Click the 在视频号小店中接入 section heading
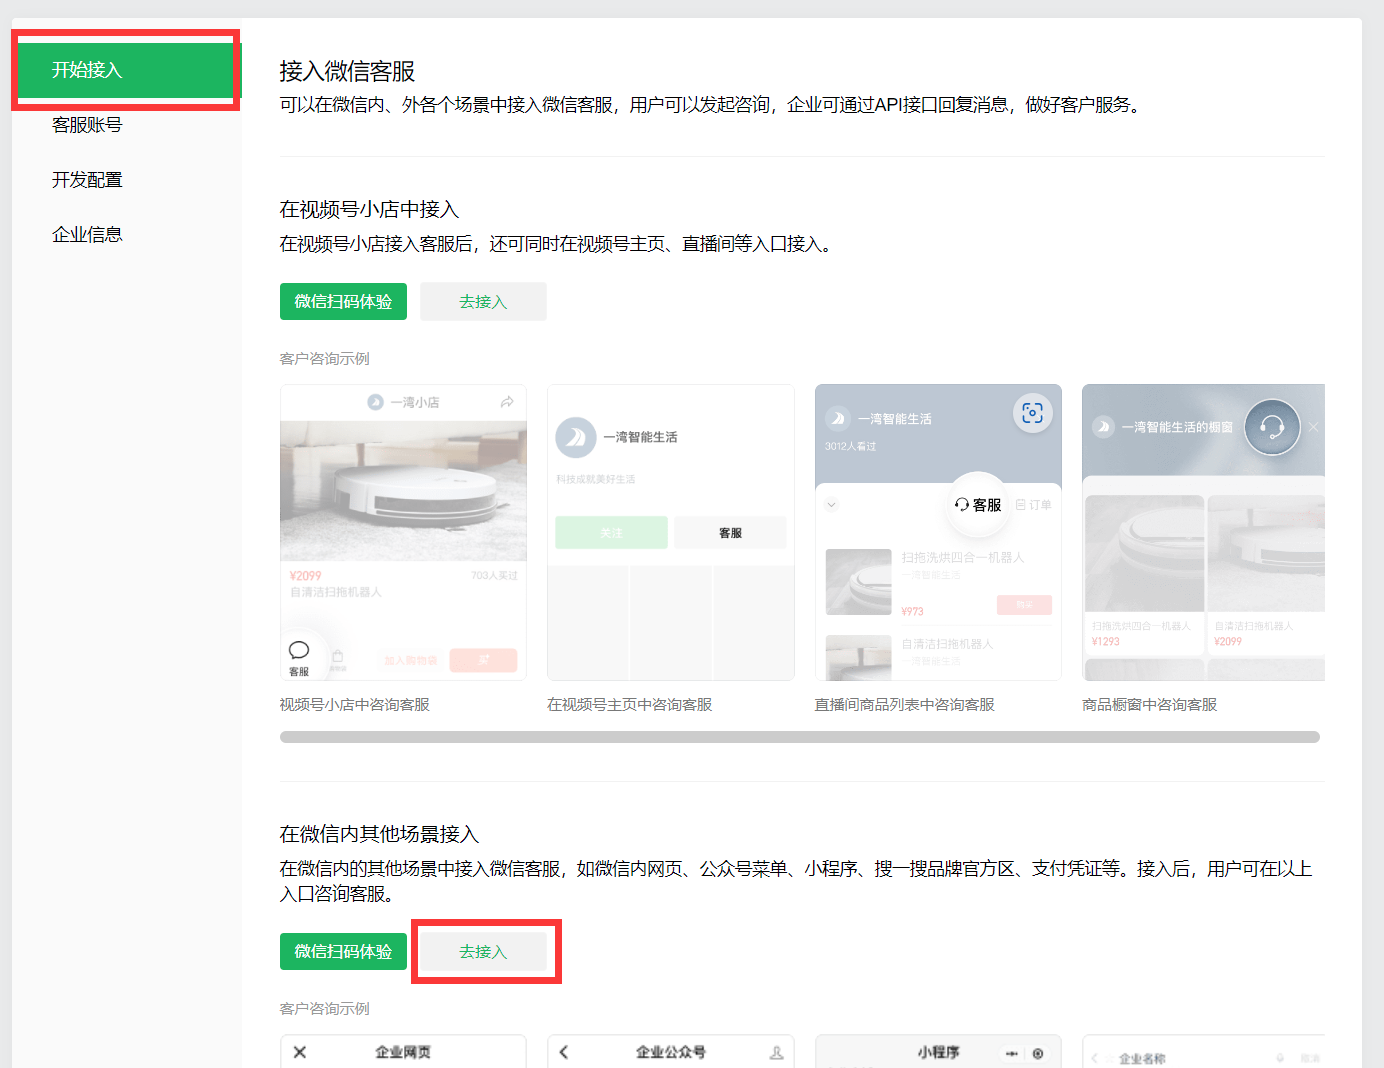Viewport: 1384px width, 1068px height. [x=369, y=210]
